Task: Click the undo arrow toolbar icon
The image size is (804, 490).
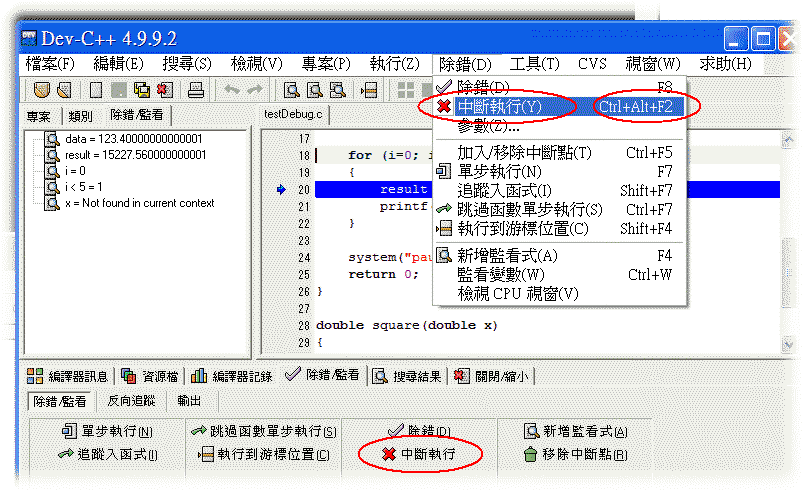Action: (232, 90)
